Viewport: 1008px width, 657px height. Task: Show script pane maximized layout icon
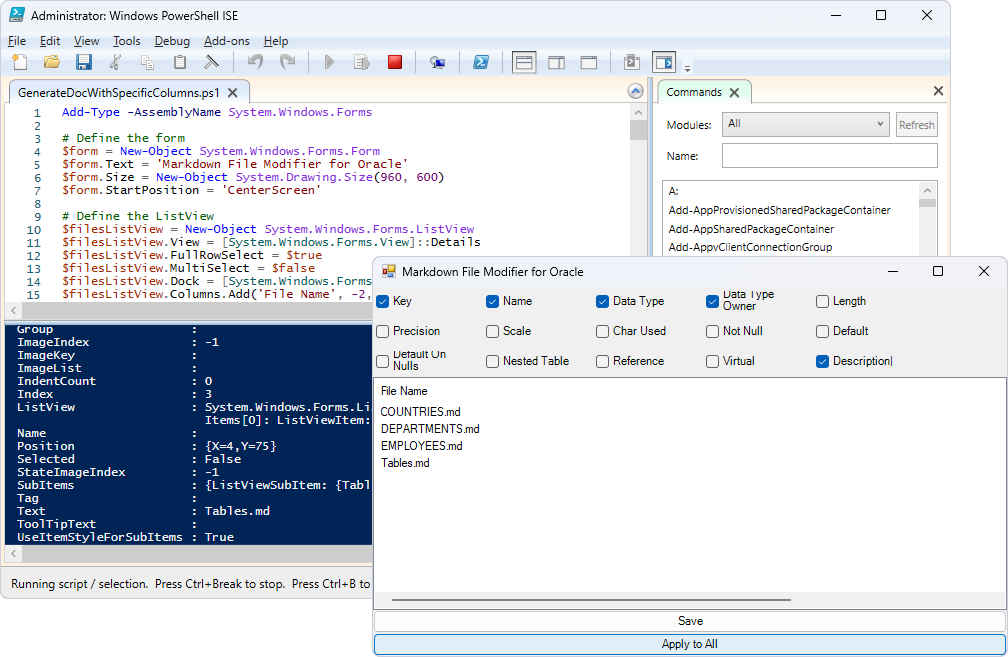pos(589,62)
